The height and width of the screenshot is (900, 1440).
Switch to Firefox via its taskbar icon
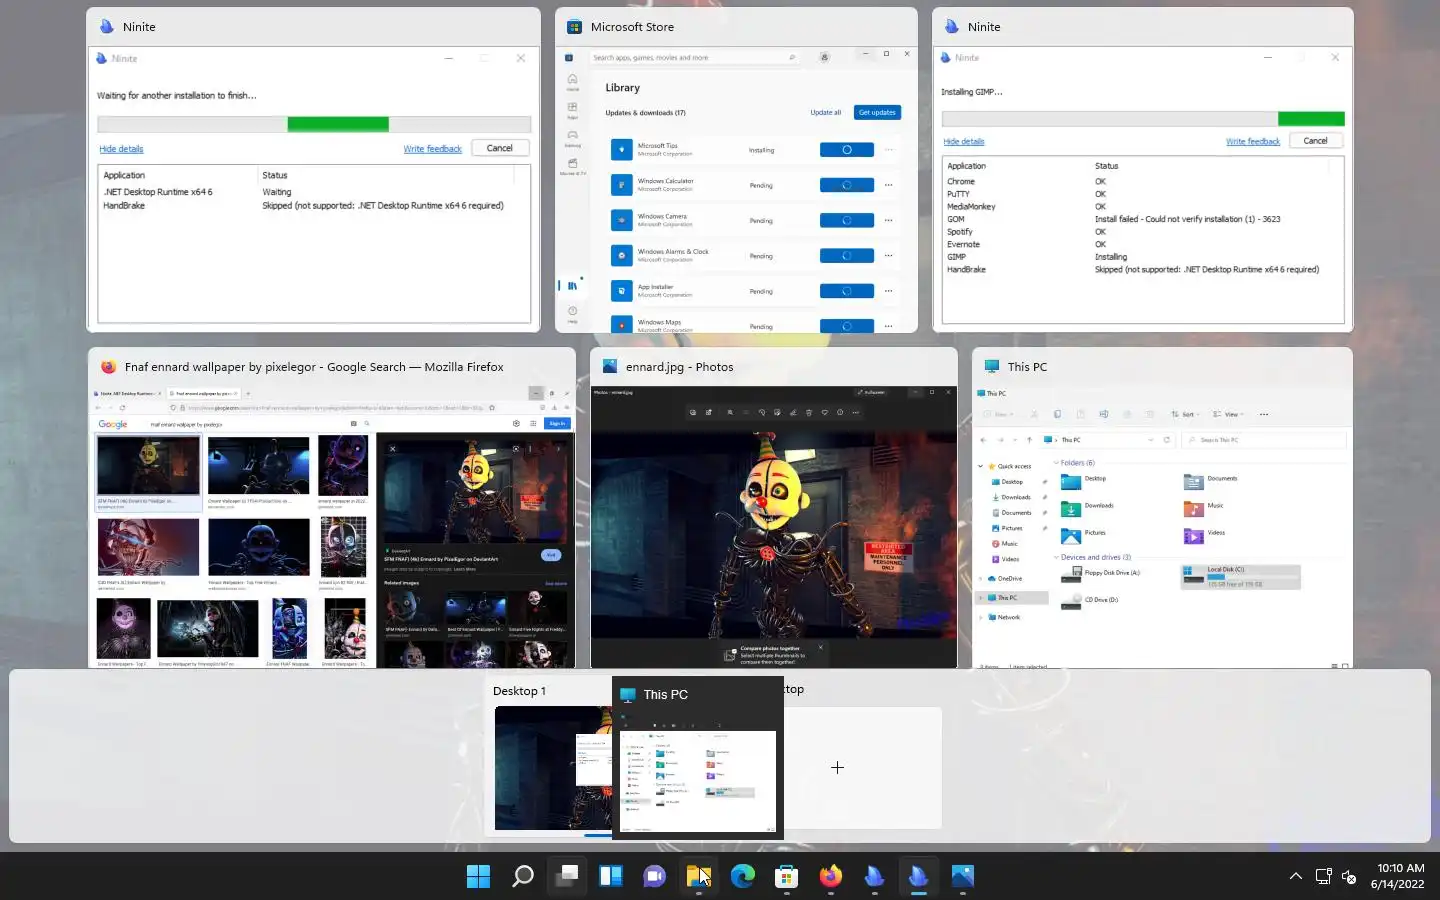[x=831, y=877]
